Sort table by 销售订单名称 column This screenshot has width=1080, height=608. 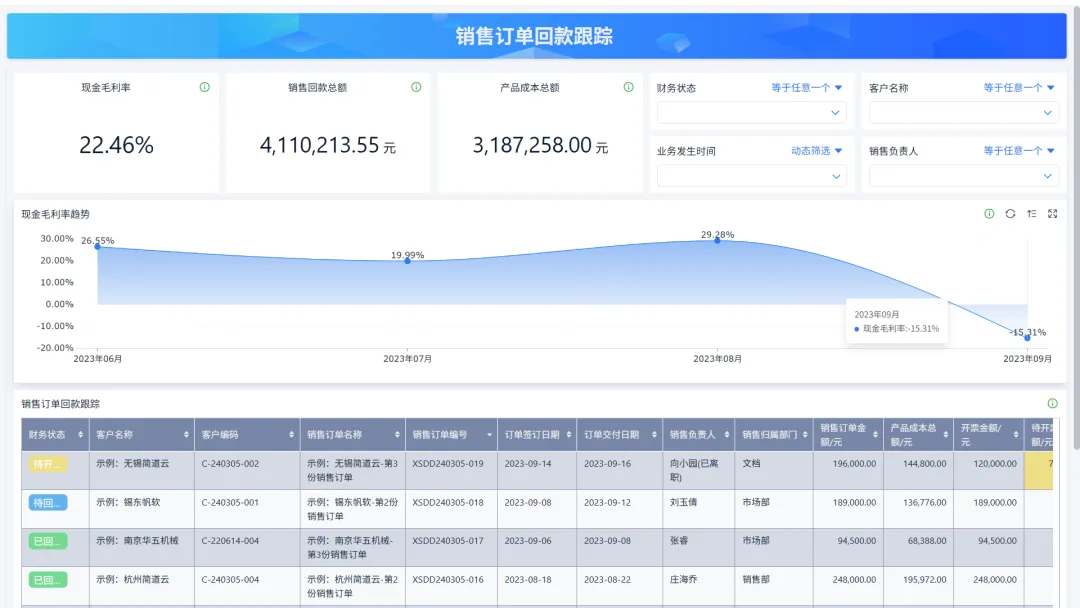coord(397,434)
